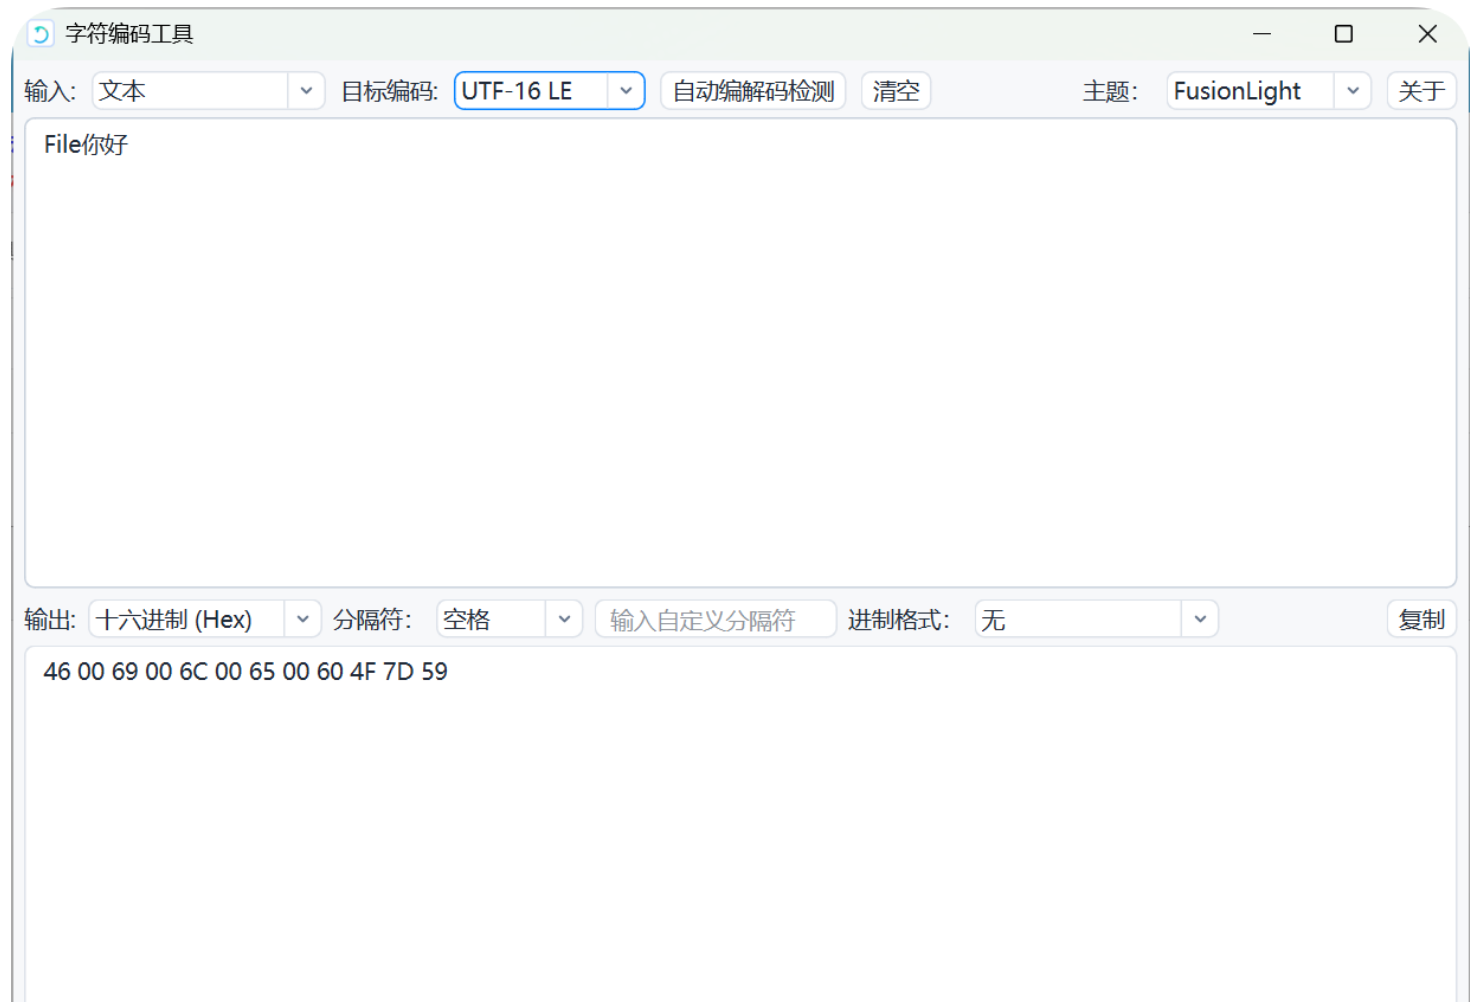
Task: Open the FusionLight theme dropdown
Action: click(1266, 91)
